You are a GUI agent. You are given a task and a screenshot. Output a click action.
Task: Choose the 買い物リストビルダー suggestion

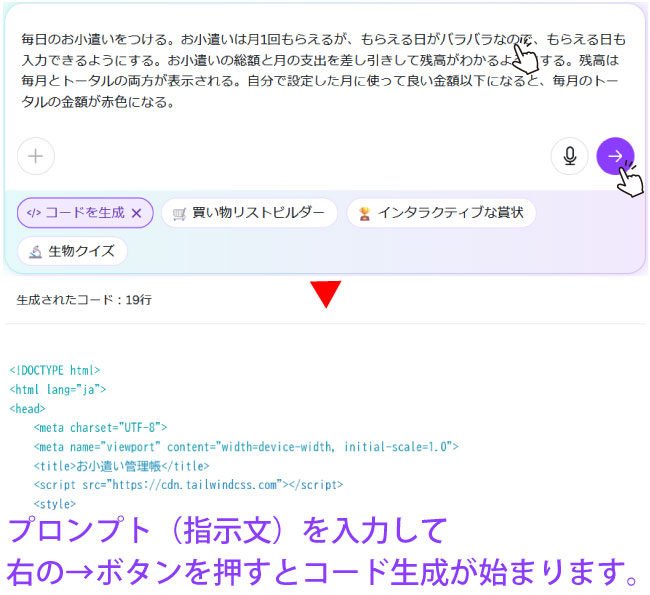[x=249, y=213]
